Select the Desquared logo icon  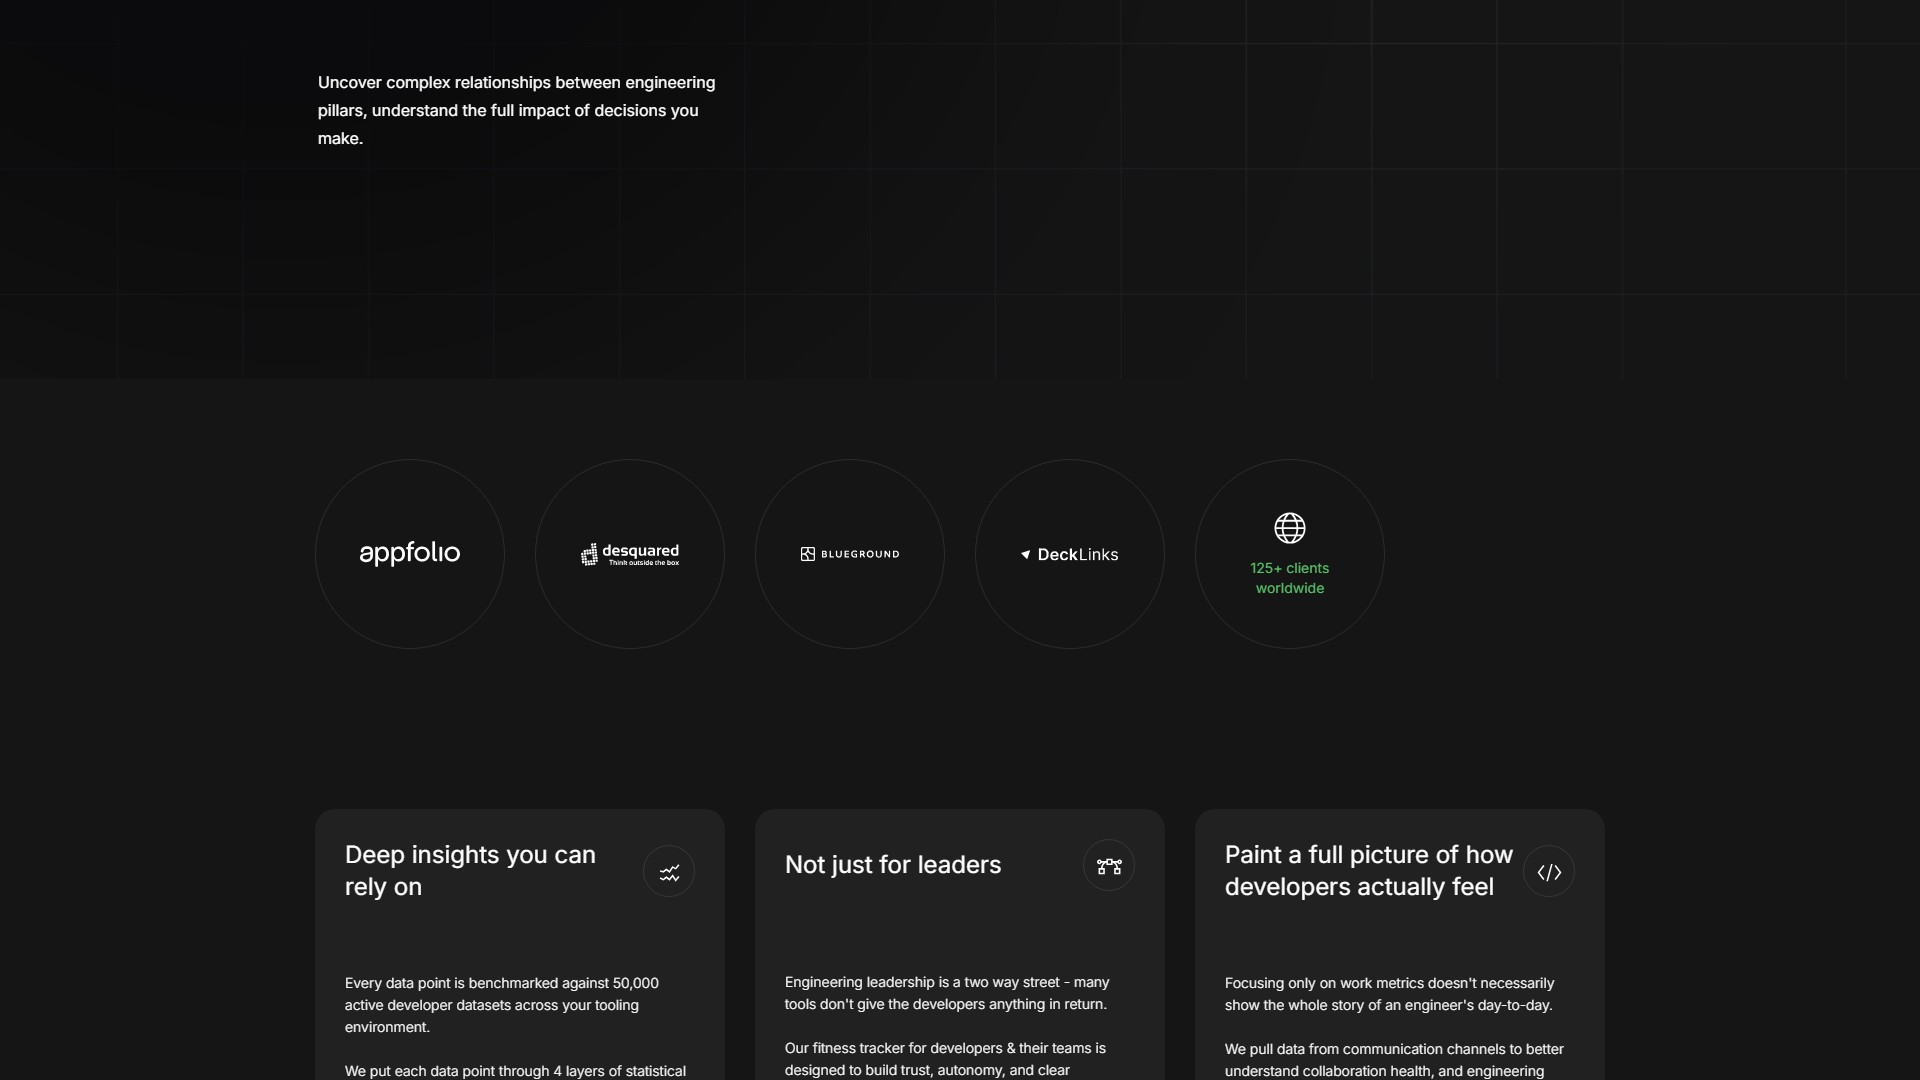tap(588, 554)
